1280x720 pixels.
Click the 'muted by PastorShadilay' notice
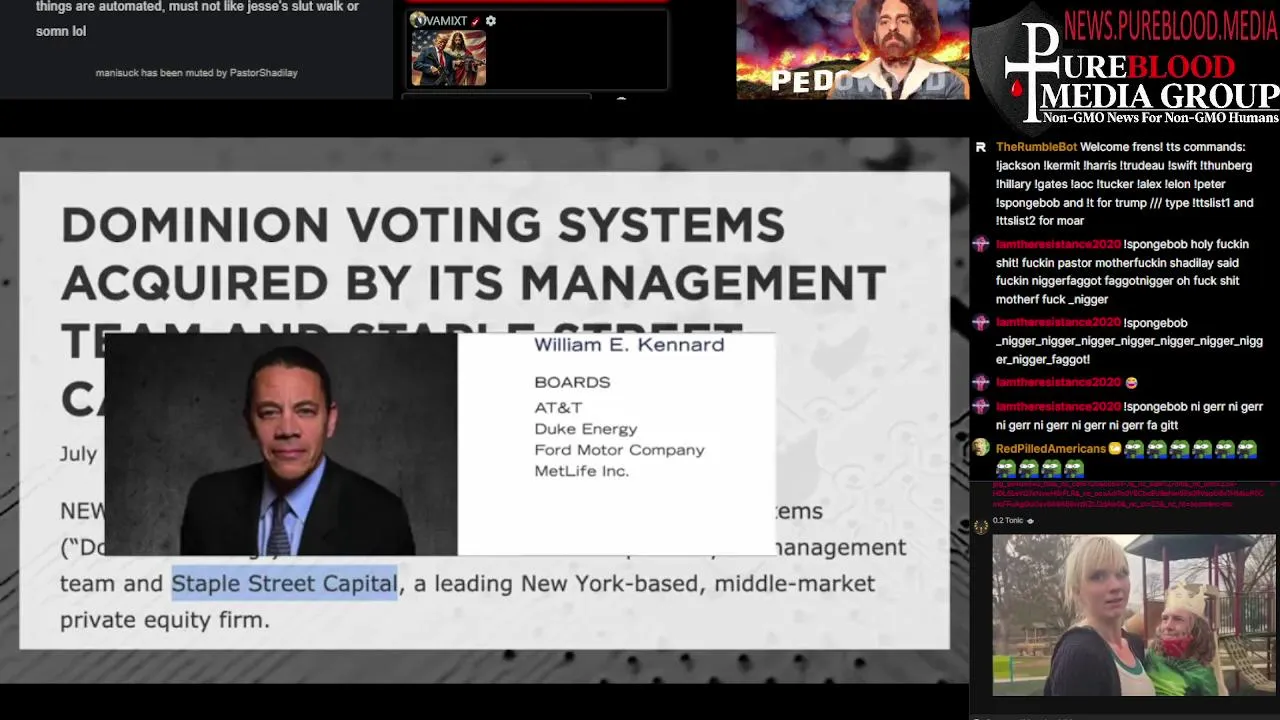point(197,73)
